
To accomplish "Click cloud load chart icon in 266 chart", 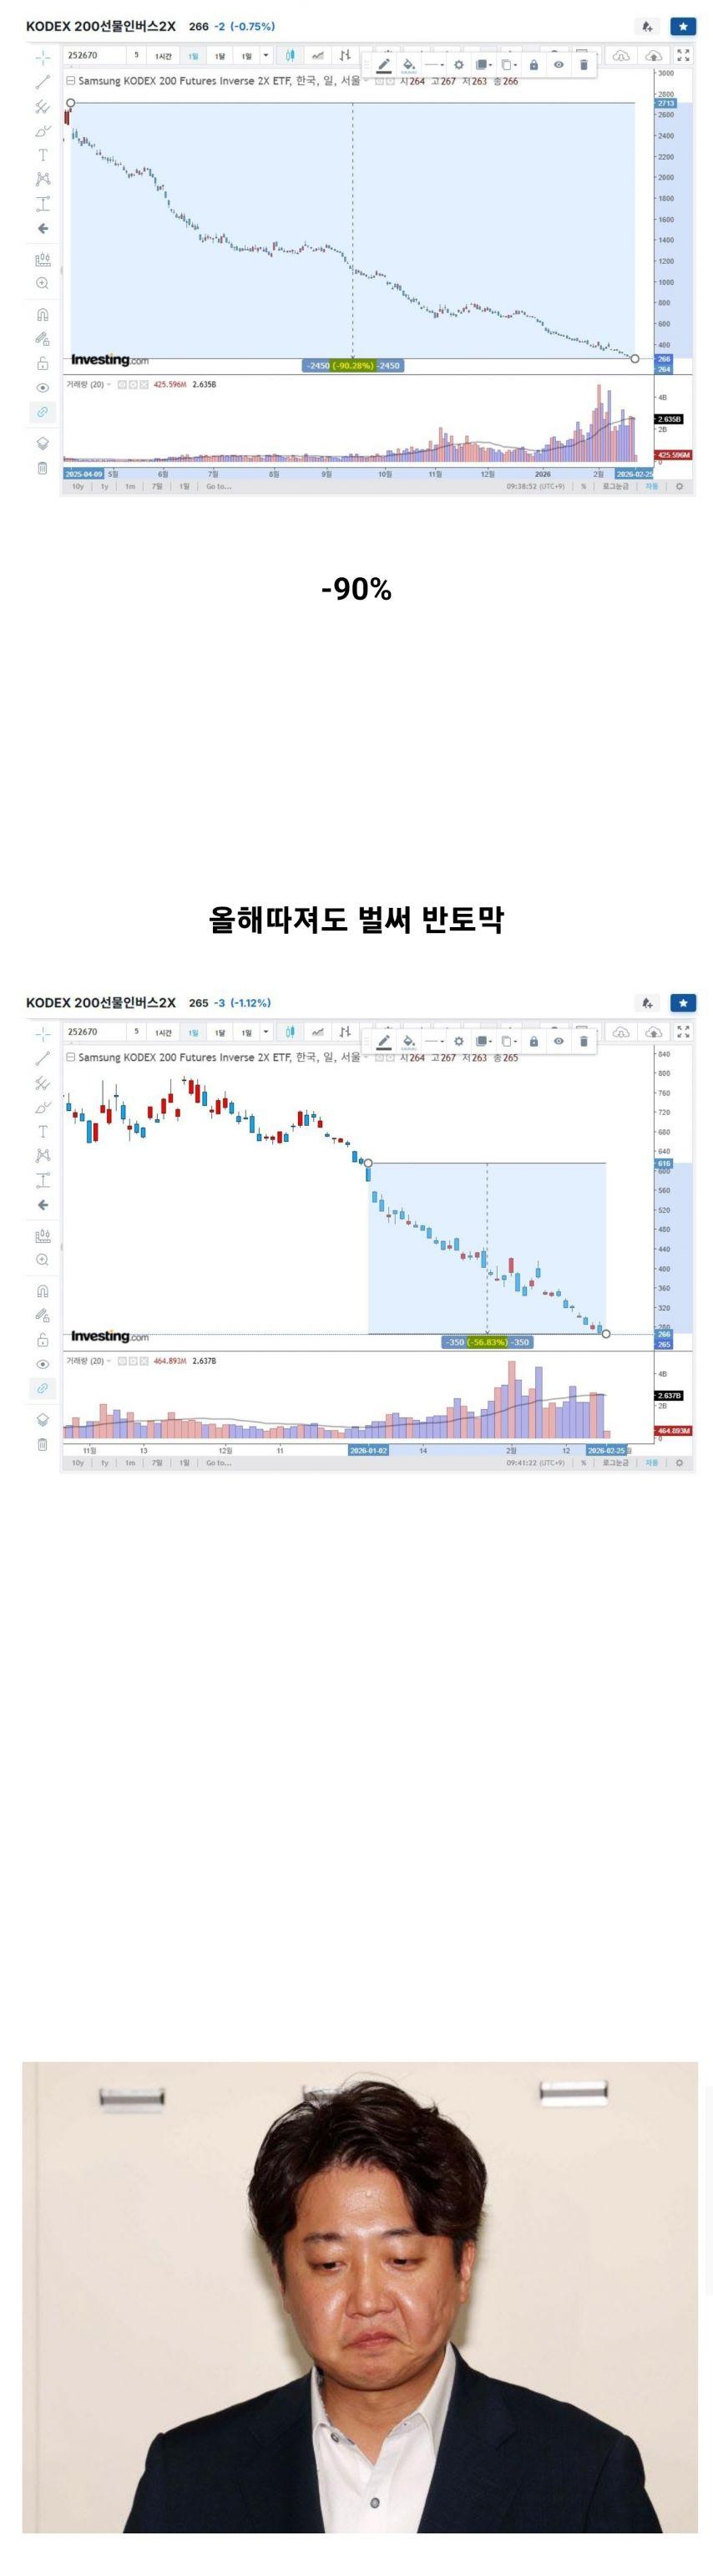I will pyautogui.click(x=621, y=55).
